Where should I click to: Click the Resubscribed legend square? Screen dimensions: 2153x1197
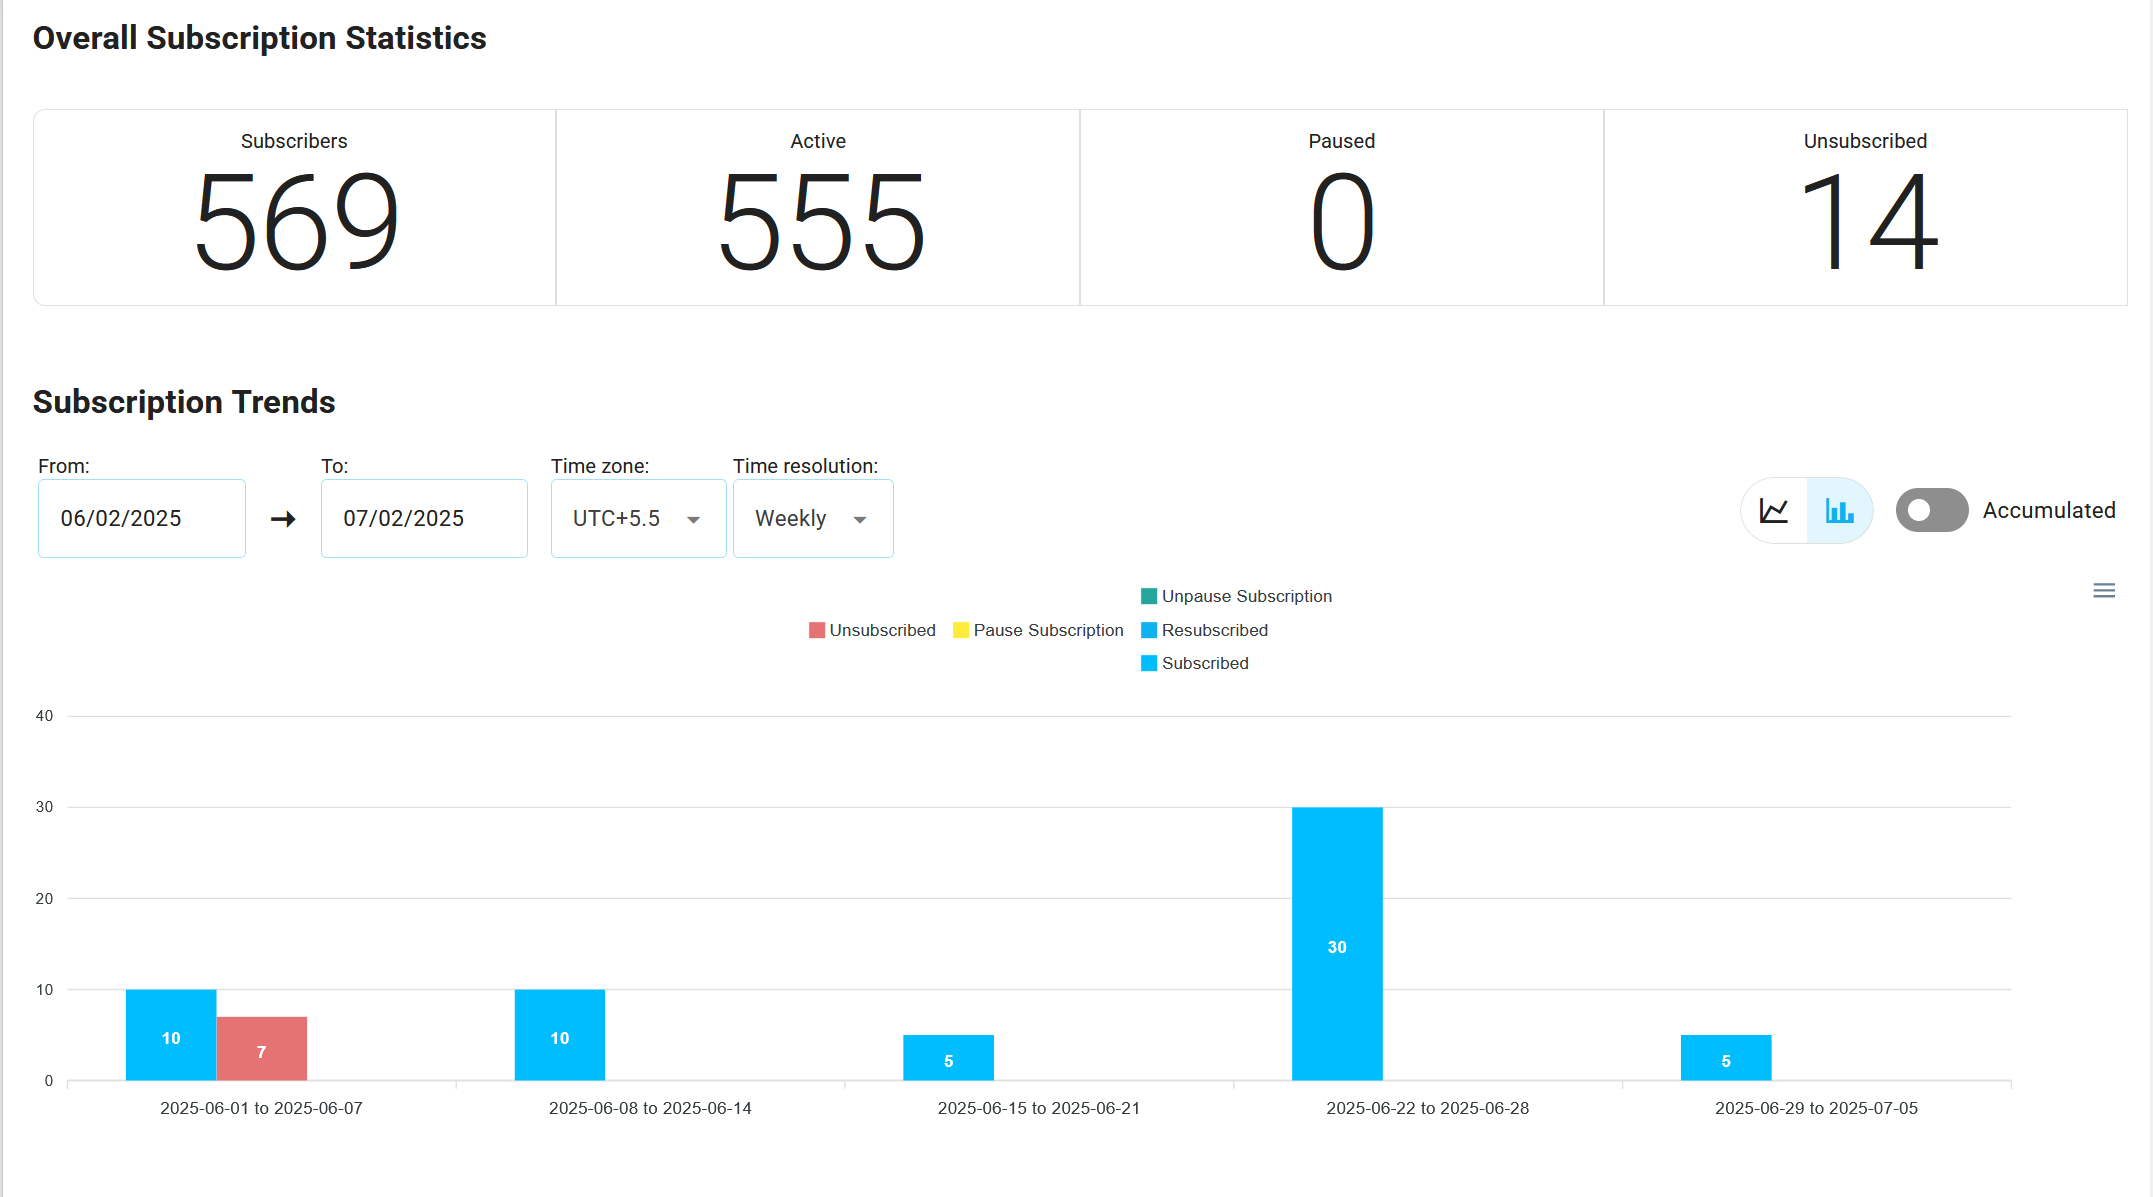[1148, 630]
